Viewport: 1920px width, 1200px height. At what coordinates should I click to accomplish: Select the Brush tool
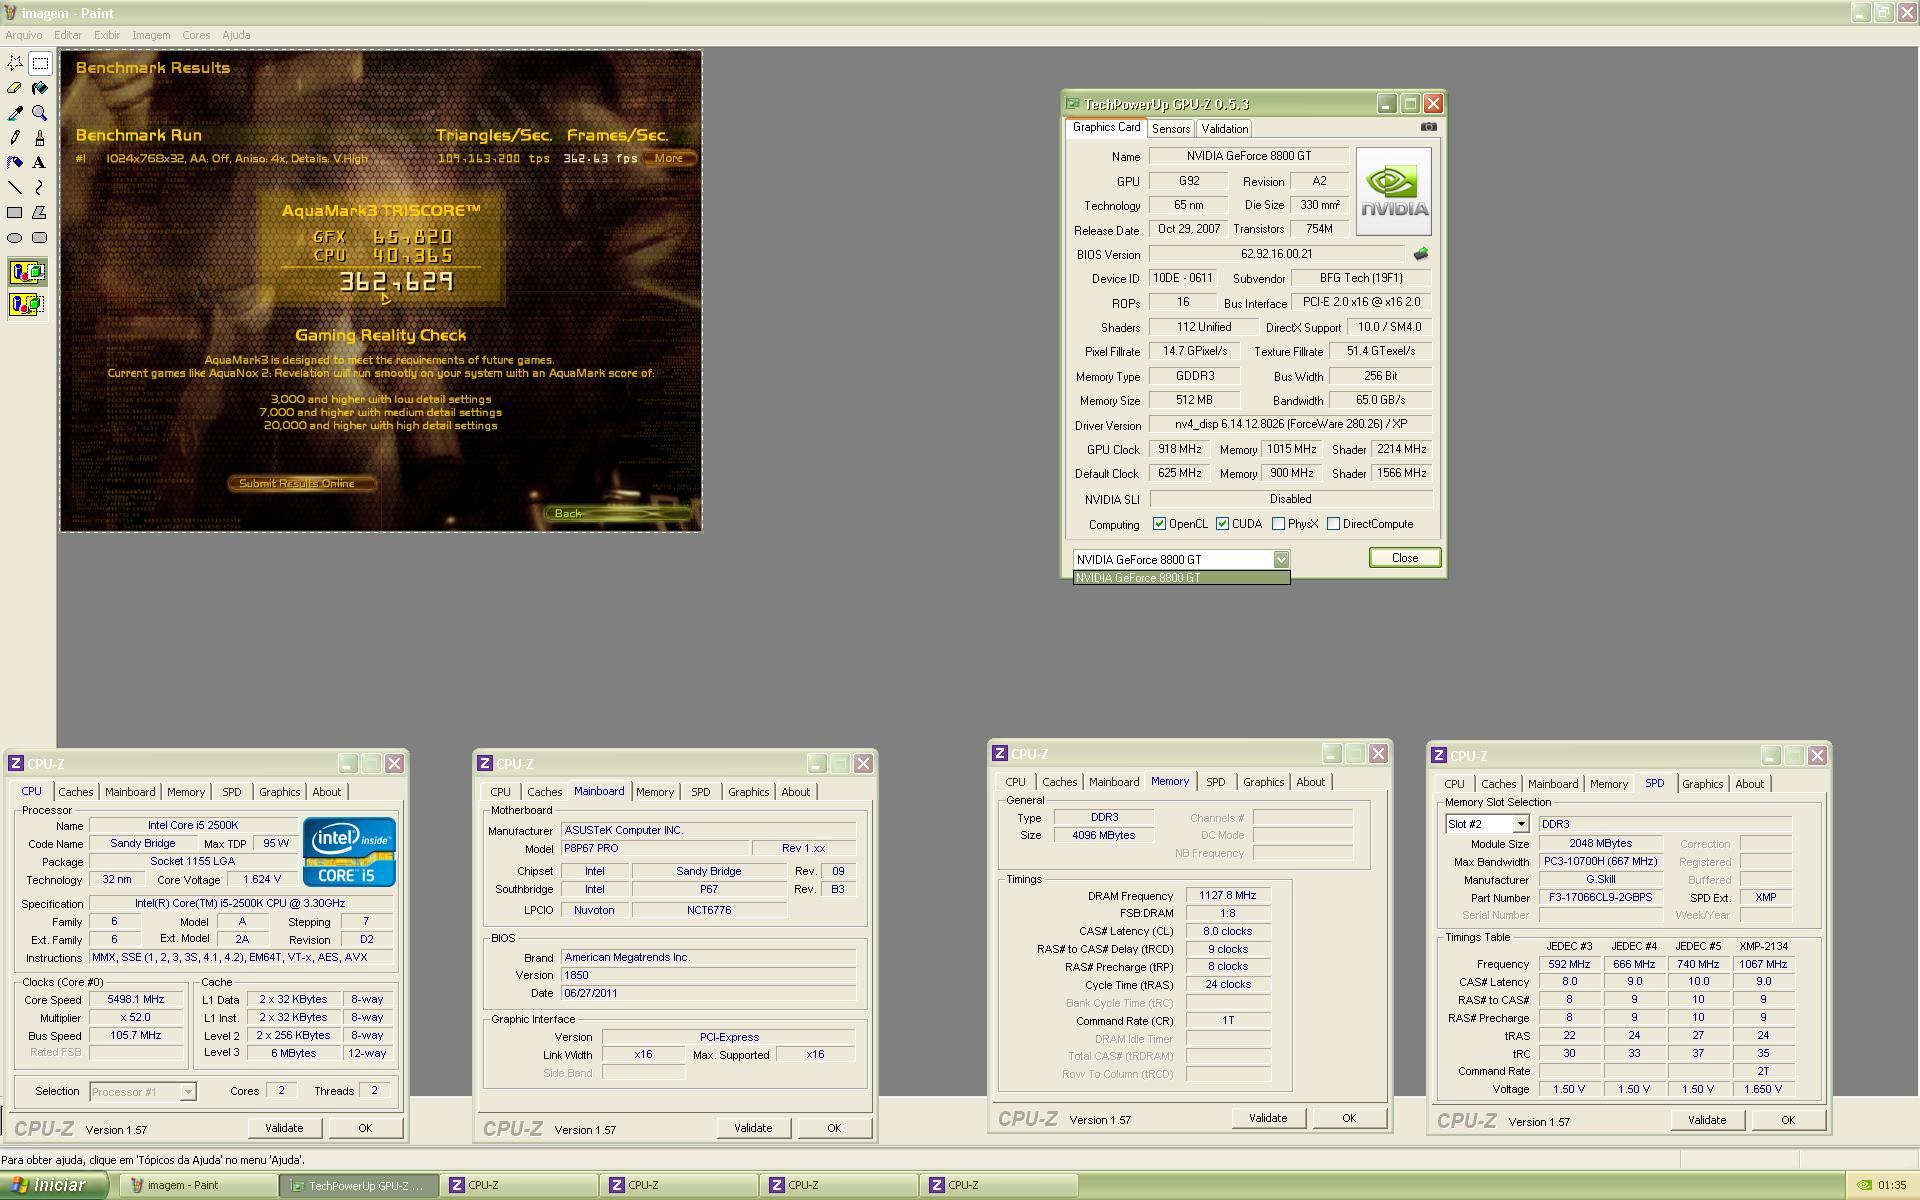[x=40, y=138]
